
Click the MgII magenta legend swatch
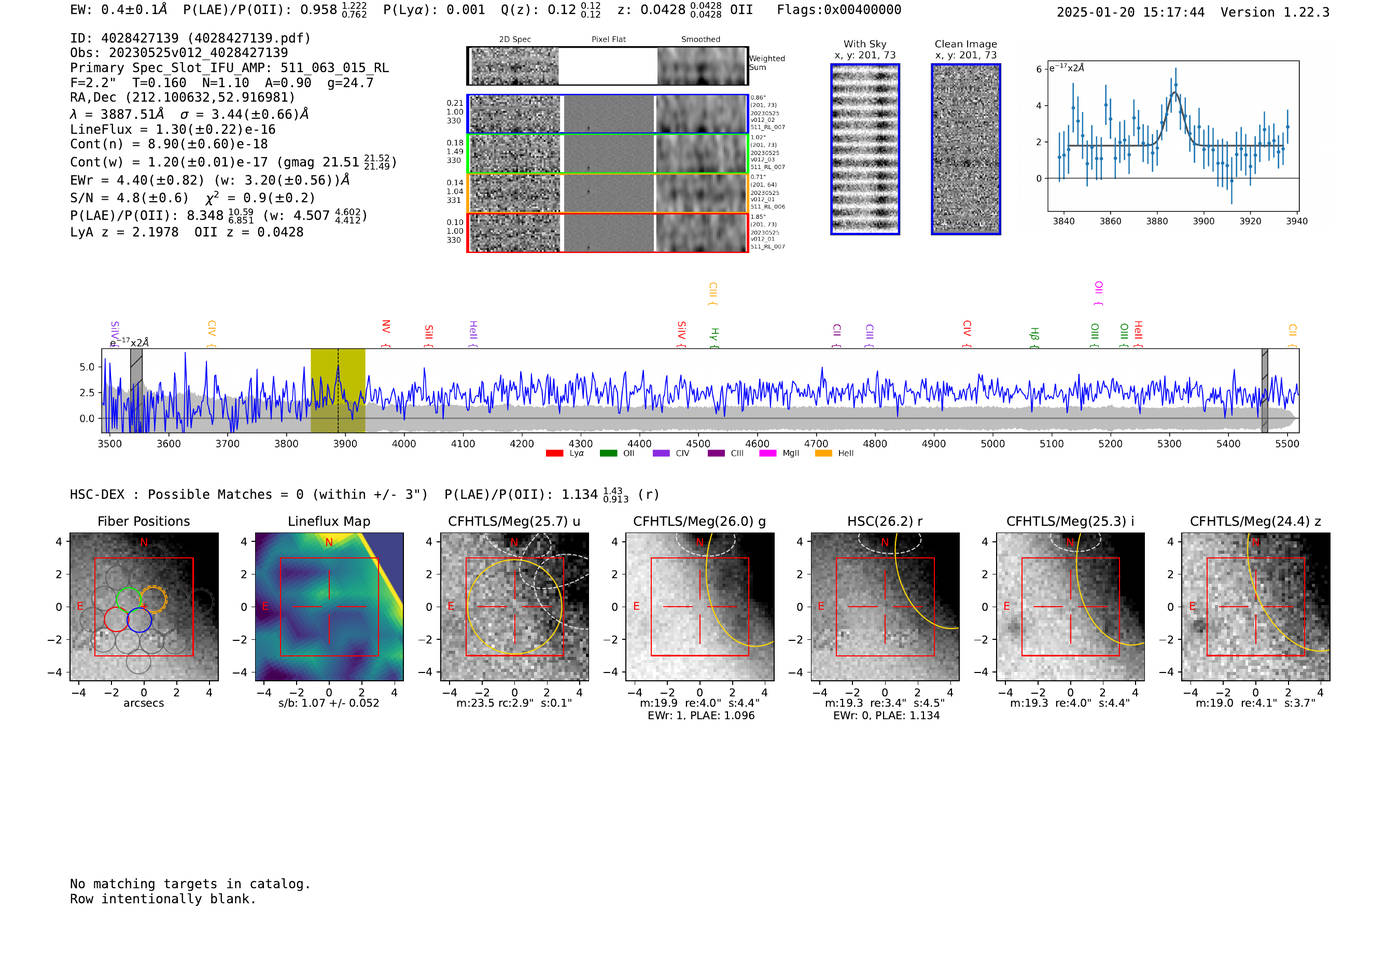pos(768,453)
